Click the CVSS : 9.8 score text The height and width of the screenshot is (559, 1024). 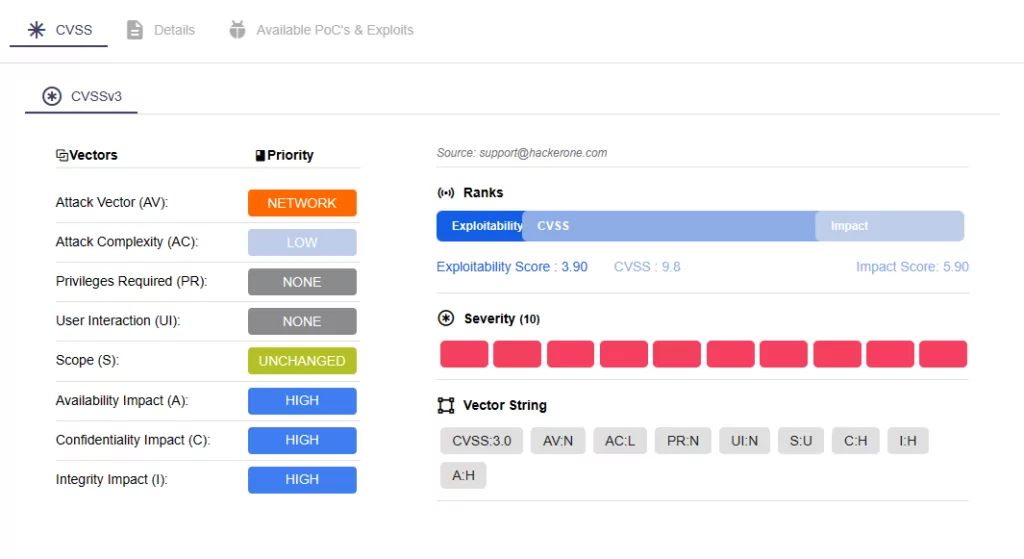click(x=647, y=267)
